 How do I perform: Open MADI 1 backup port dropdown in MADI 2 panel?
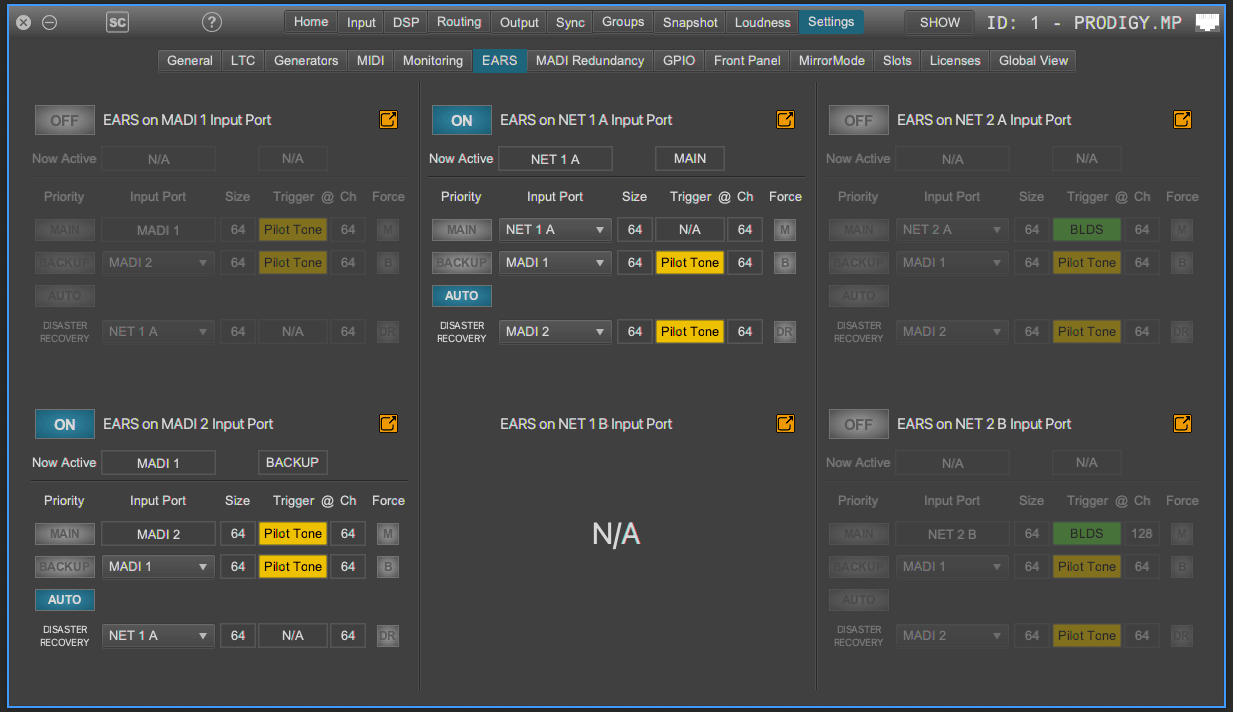point(158,567)
